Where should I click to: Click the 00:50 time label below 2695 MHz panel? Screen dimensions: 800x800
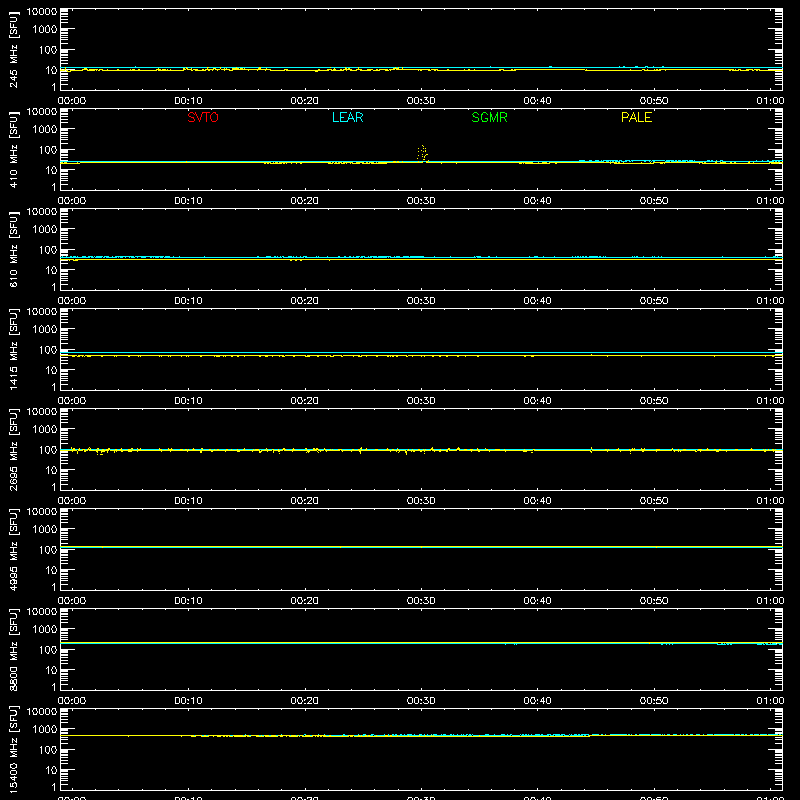[654, 501]
